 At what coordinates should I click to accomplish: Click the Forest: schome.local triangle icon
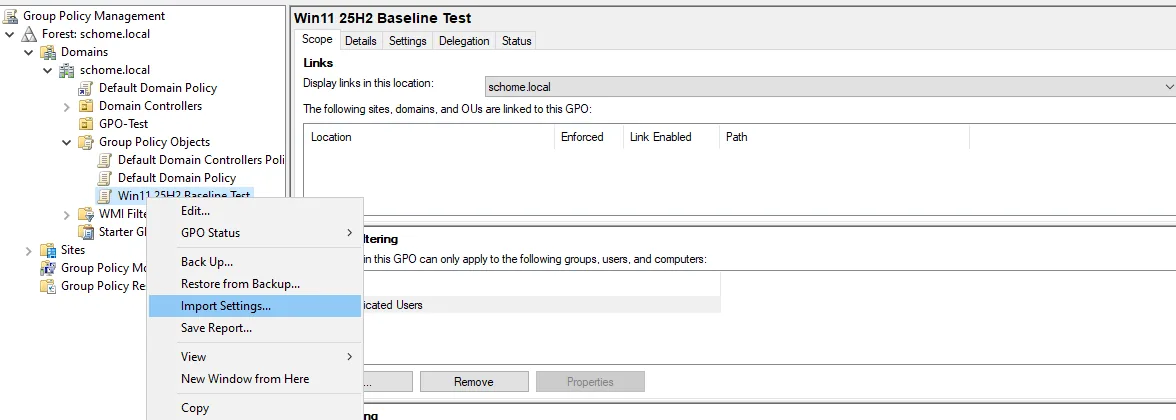(x=29, y=34)
